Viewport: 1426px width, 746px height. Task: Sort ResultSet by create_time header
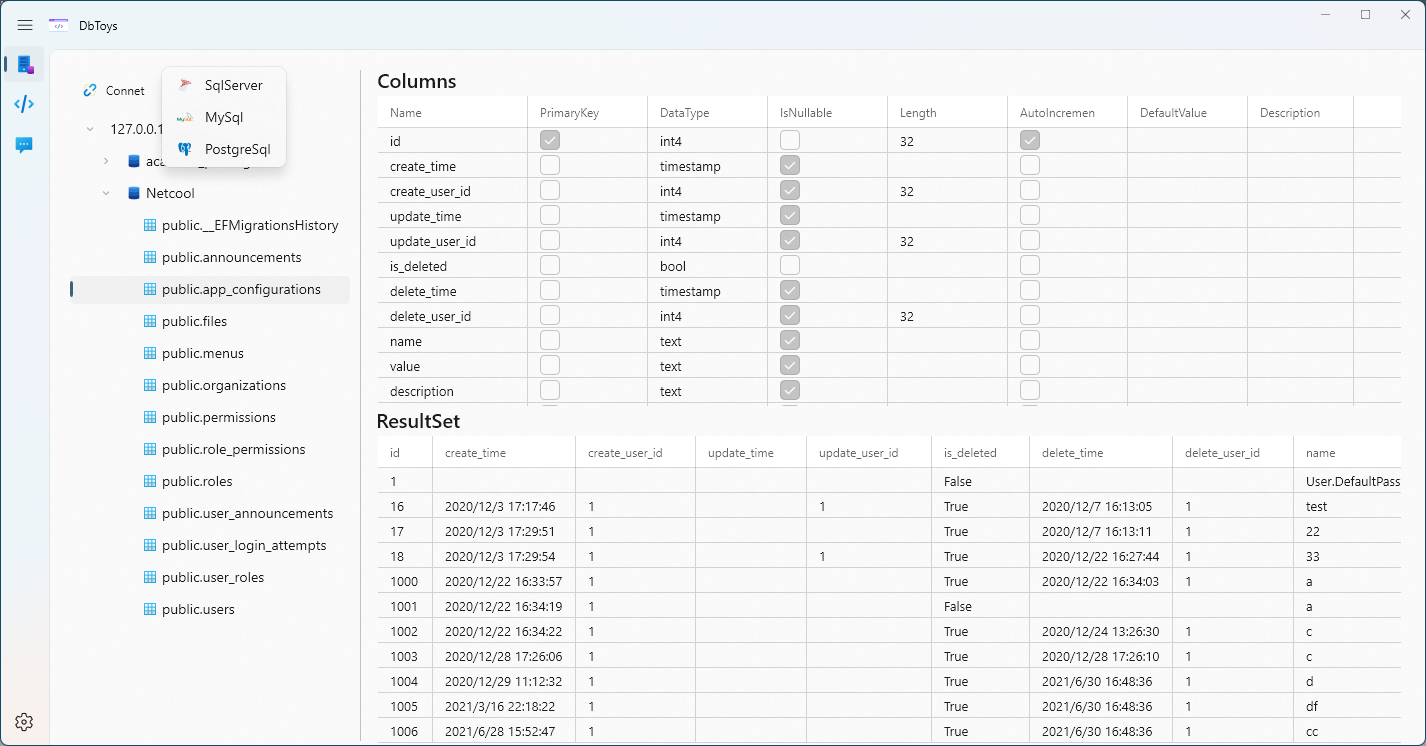[504, 453]
